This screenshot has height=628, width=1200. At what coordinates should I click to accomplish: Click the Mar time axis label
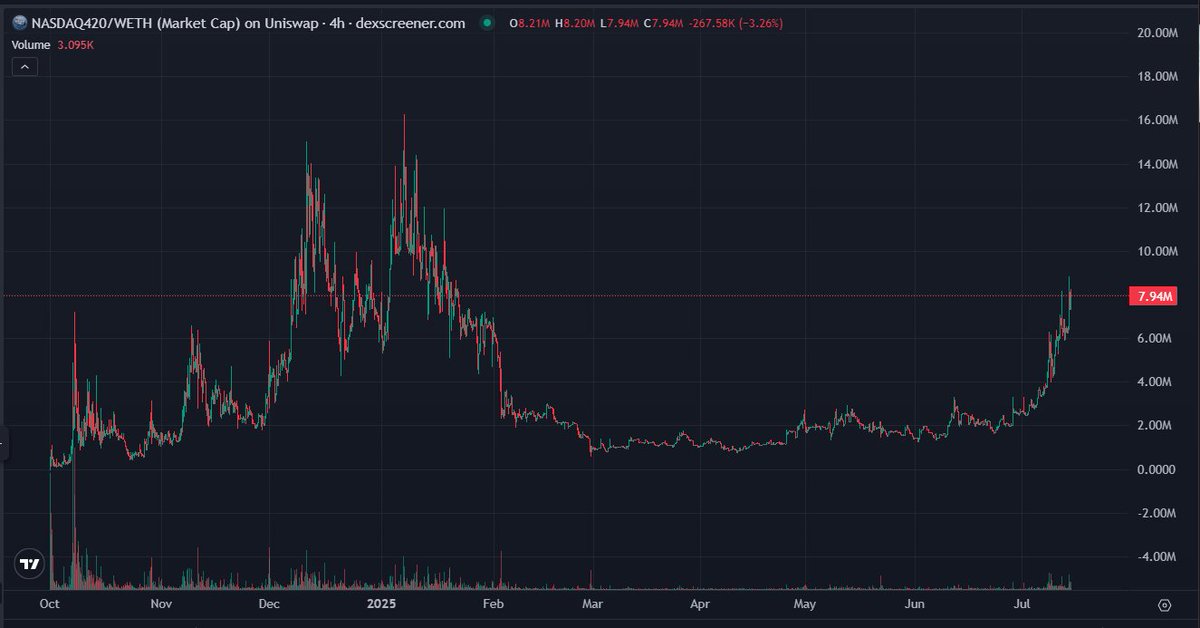(x=592, y=605)
